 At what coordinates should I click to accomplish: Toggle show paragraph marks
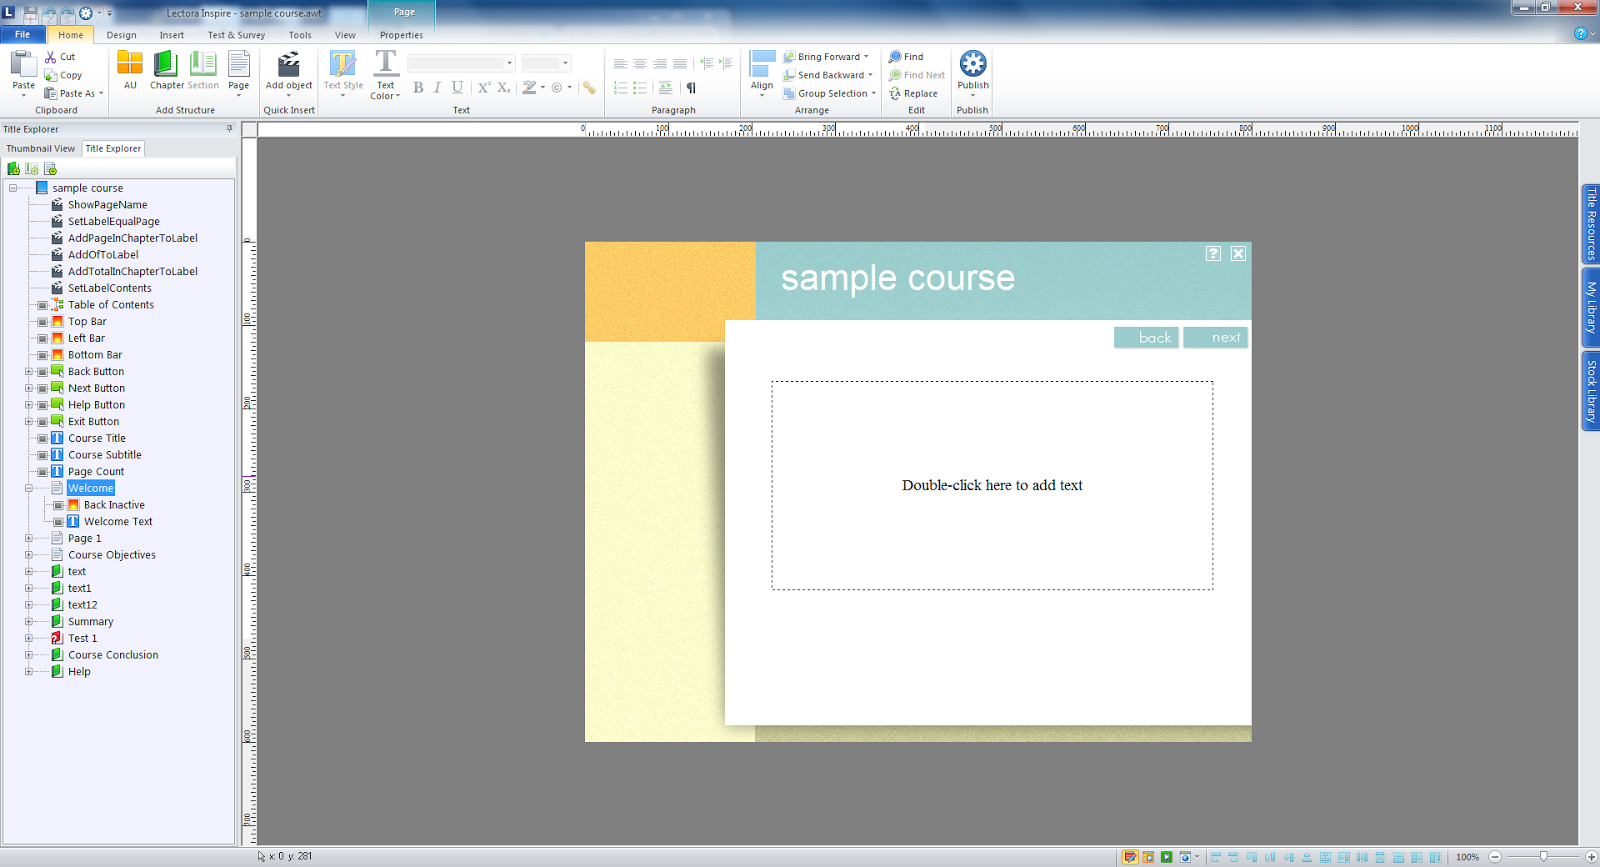coord(691,88)
